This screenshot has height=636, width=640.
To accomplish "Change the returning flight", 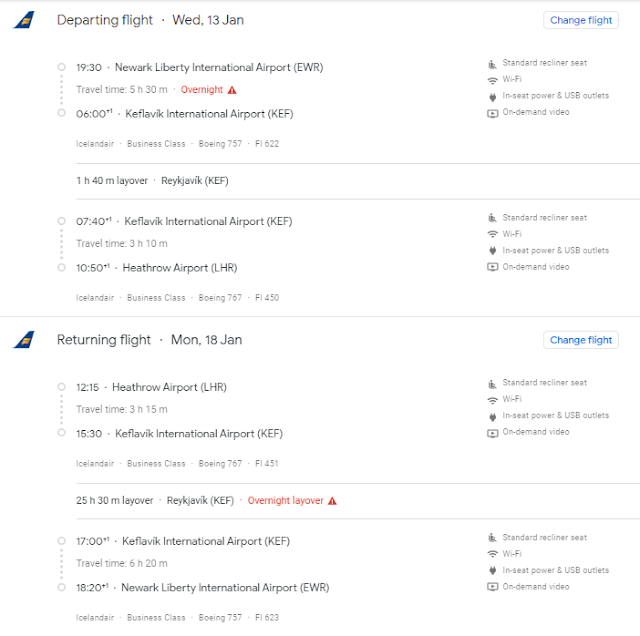I will 581,340.
